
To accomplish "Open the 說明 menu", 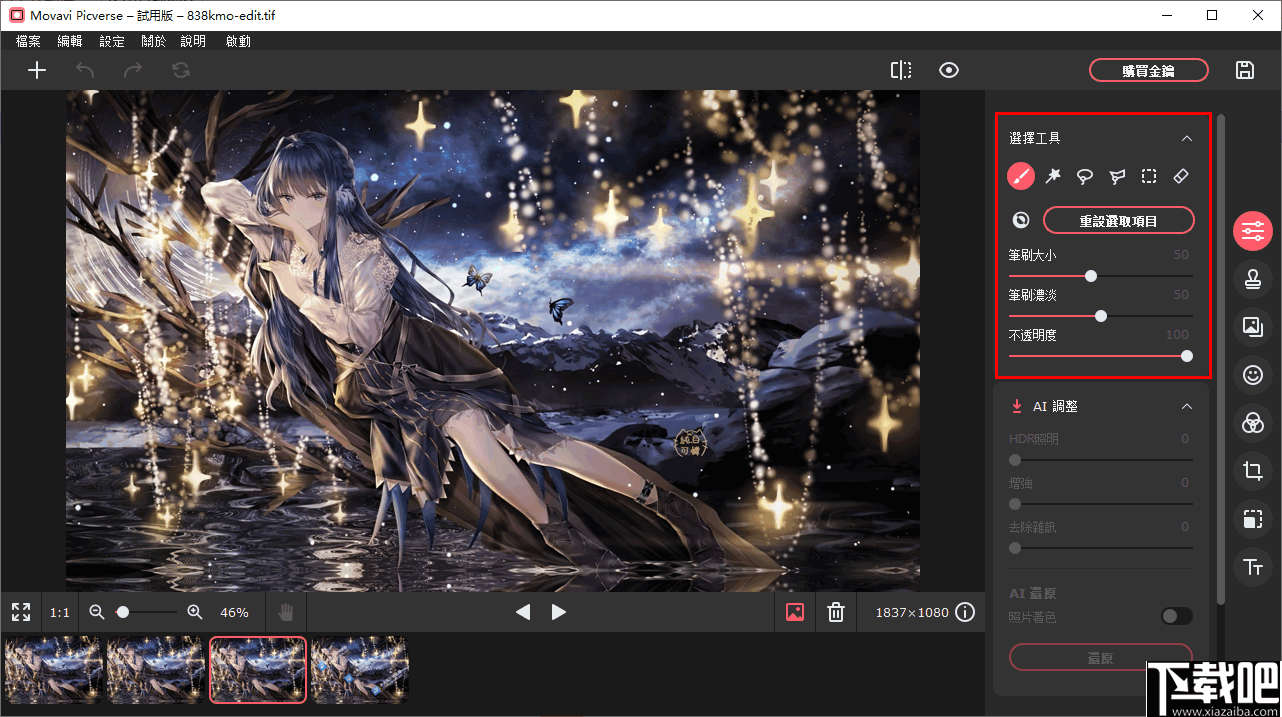I will pyautogui.click(x=193, y=42).
